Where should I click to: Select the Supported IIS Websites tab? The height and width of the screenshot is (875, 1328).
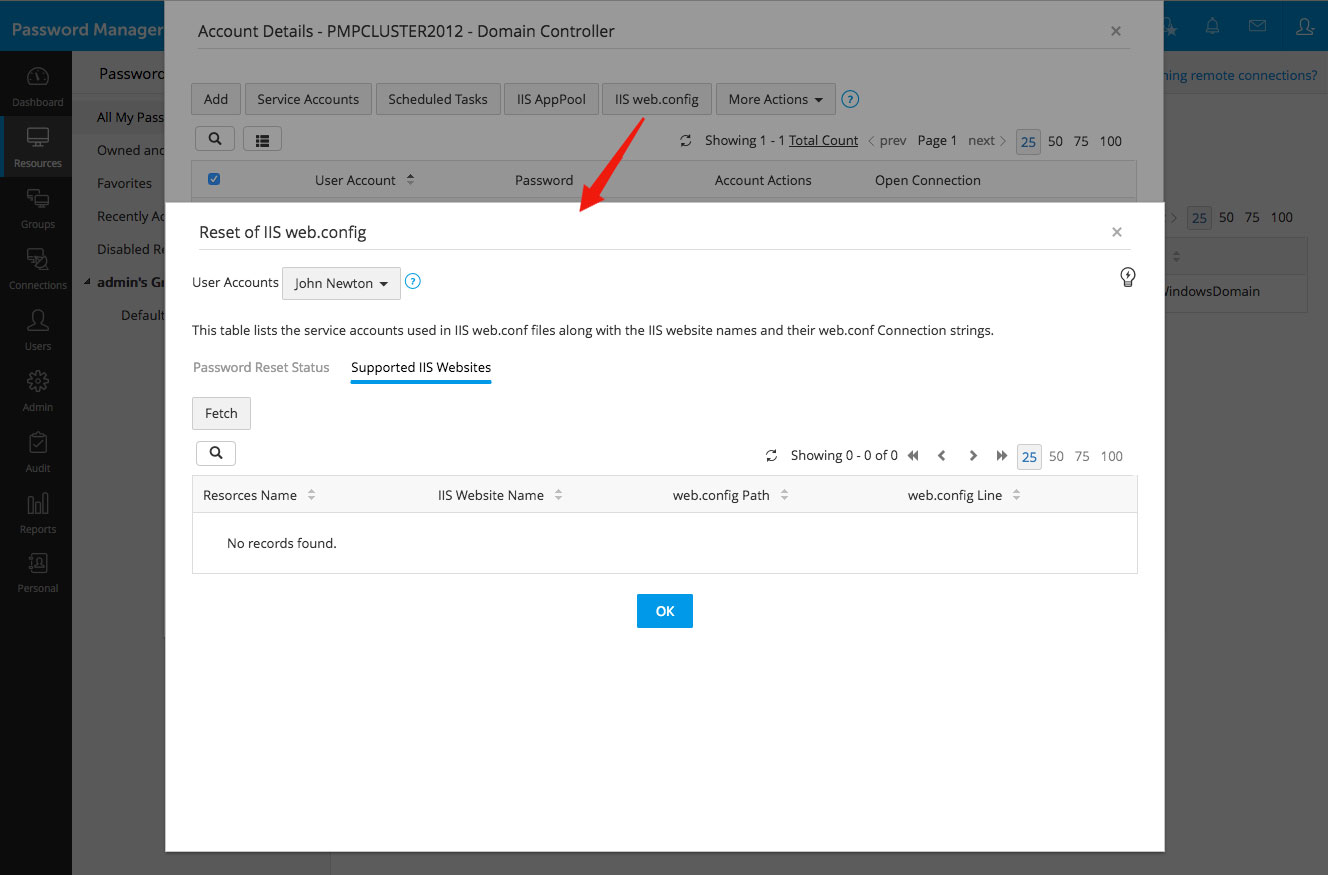coord(421,367)
